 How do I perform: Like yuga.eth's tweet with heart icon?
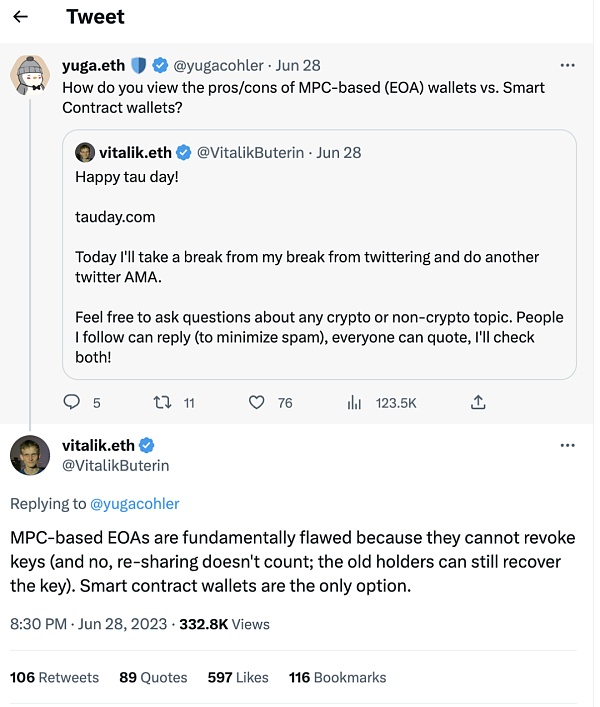pyautogui.click(x=256, y=402)
